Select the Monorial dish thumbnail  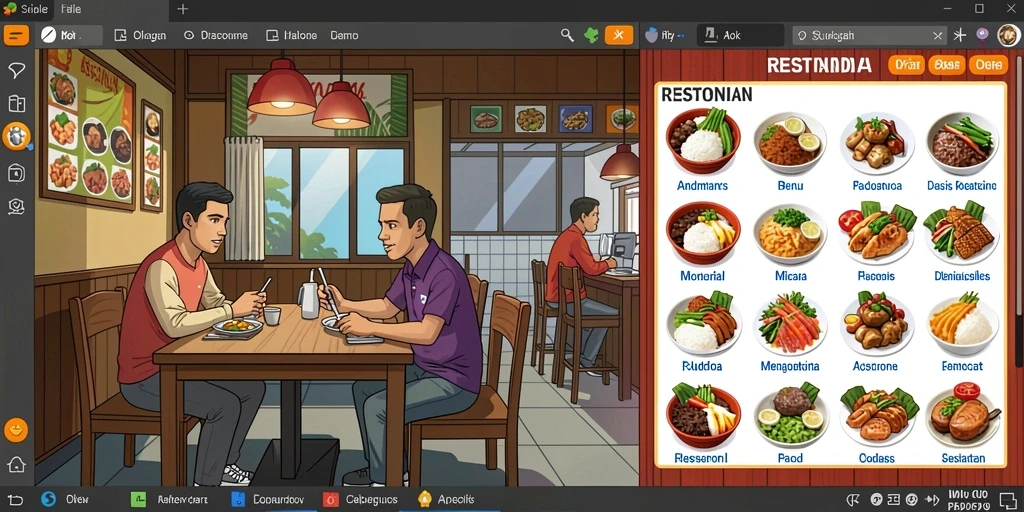703,232
